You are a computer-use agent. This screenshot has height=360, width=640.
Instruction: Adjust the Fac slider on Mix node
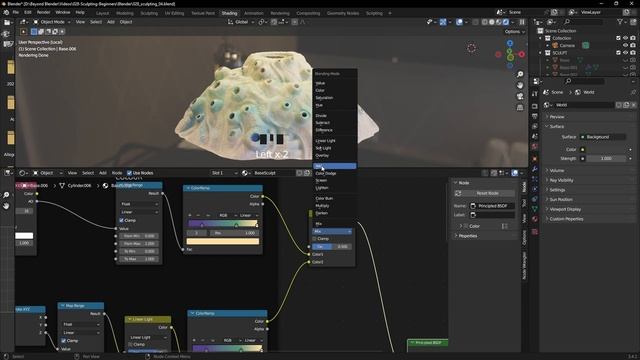[x=331, y=247]
